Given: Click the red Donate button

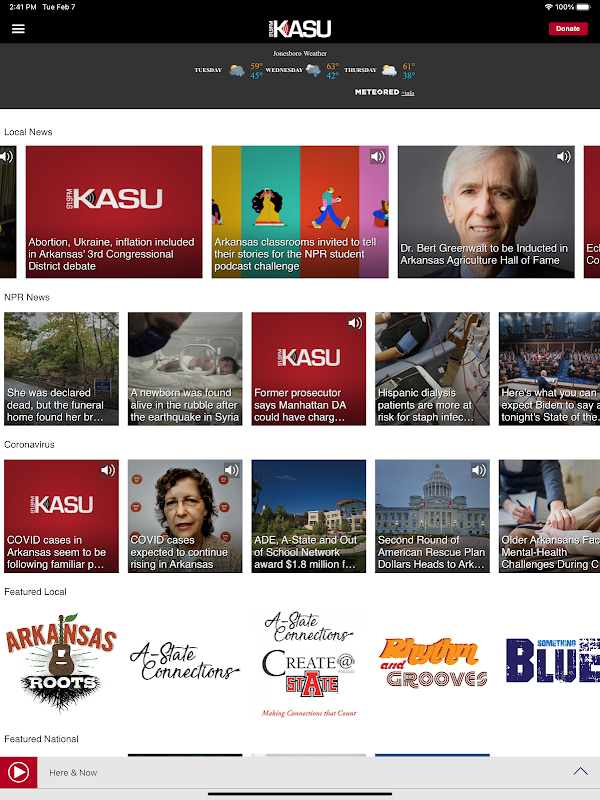Looking at the screenshot, I should pos(568,29).
